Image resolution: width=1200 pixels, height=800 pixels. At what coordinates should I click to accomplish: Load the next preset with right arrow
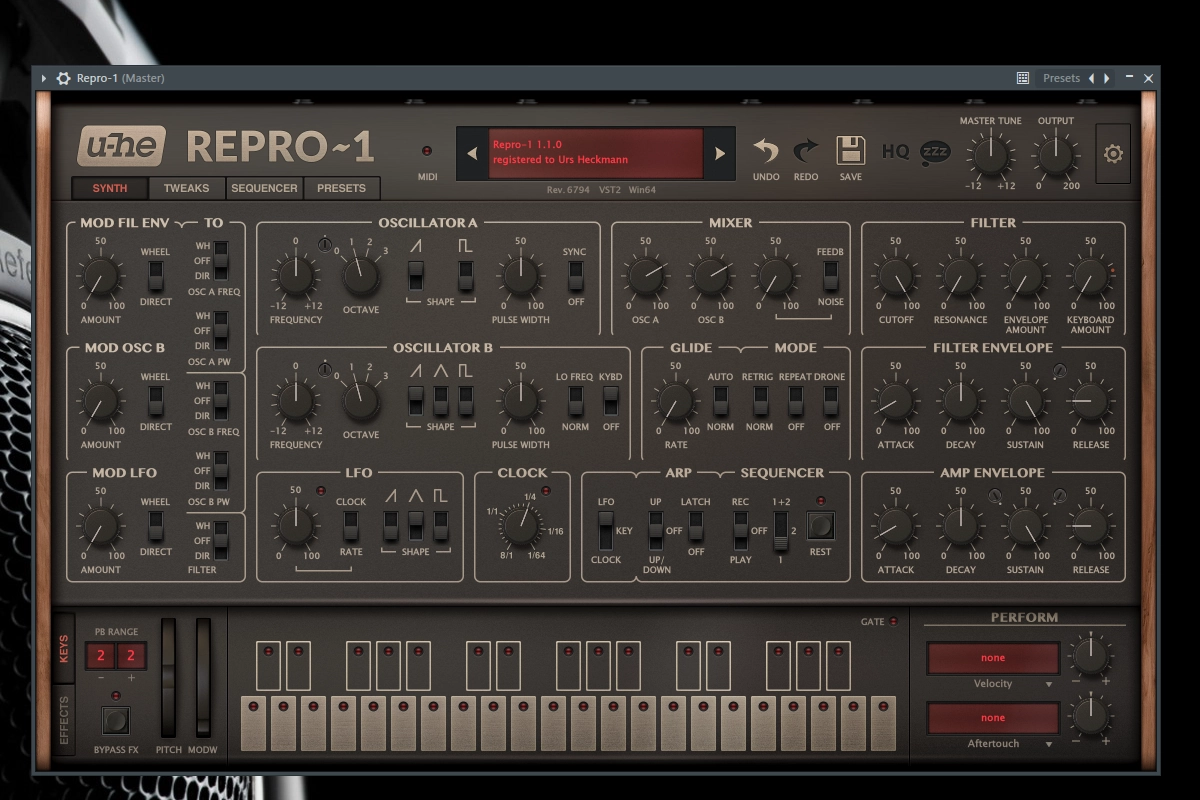pos(718,154)
